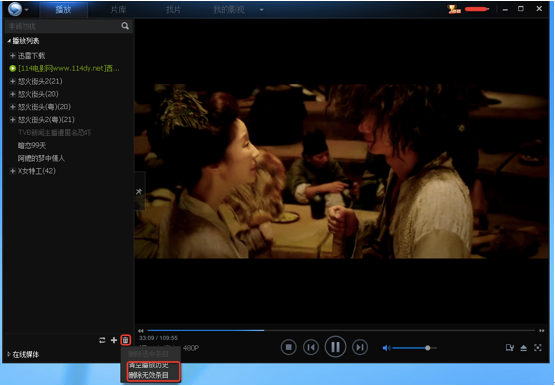Expand the 怒火街头2(21) group

[12, 81]
